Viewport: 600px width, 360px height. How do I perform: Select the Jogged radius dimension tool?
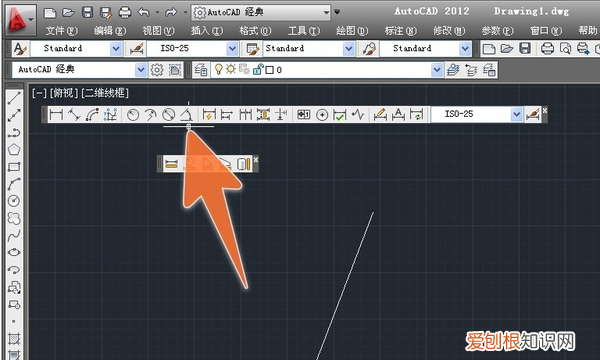point(151,114)
